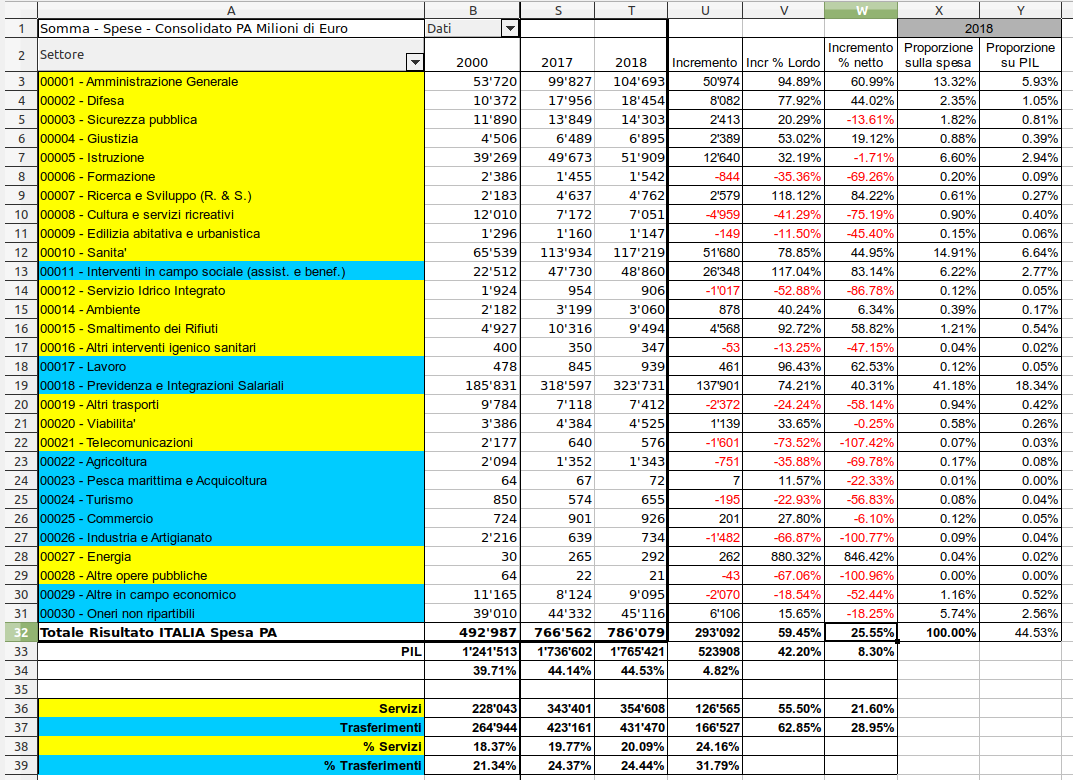Click cell '00024 - Turismo'
Viewport: 1073px width, 780px height.
coord(231,499)
